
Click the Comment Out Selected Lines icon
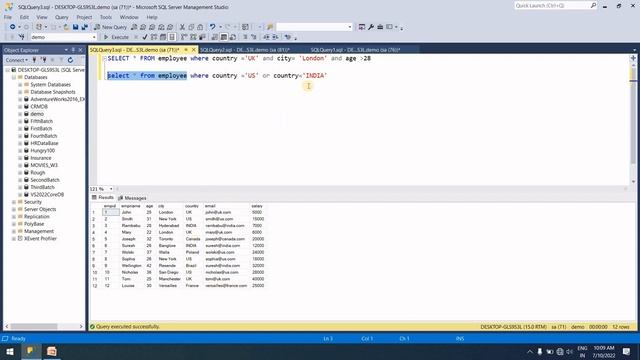point(245,37)
